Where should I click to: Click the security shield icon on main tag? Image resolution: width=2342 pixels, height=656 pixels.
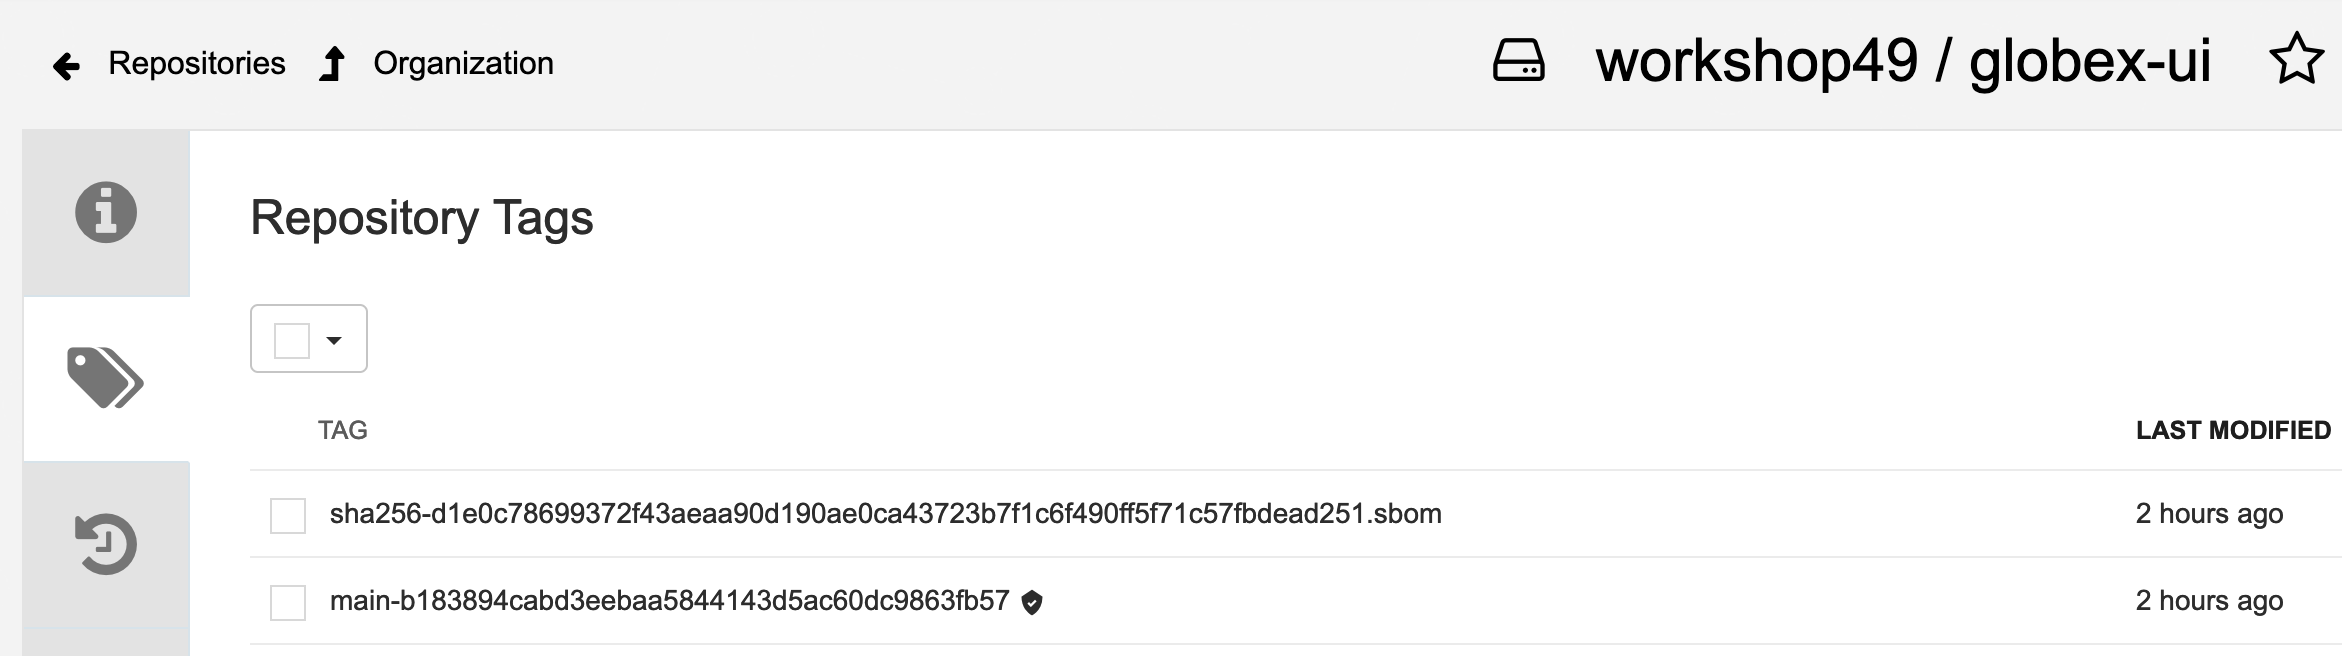(1032, 602)
